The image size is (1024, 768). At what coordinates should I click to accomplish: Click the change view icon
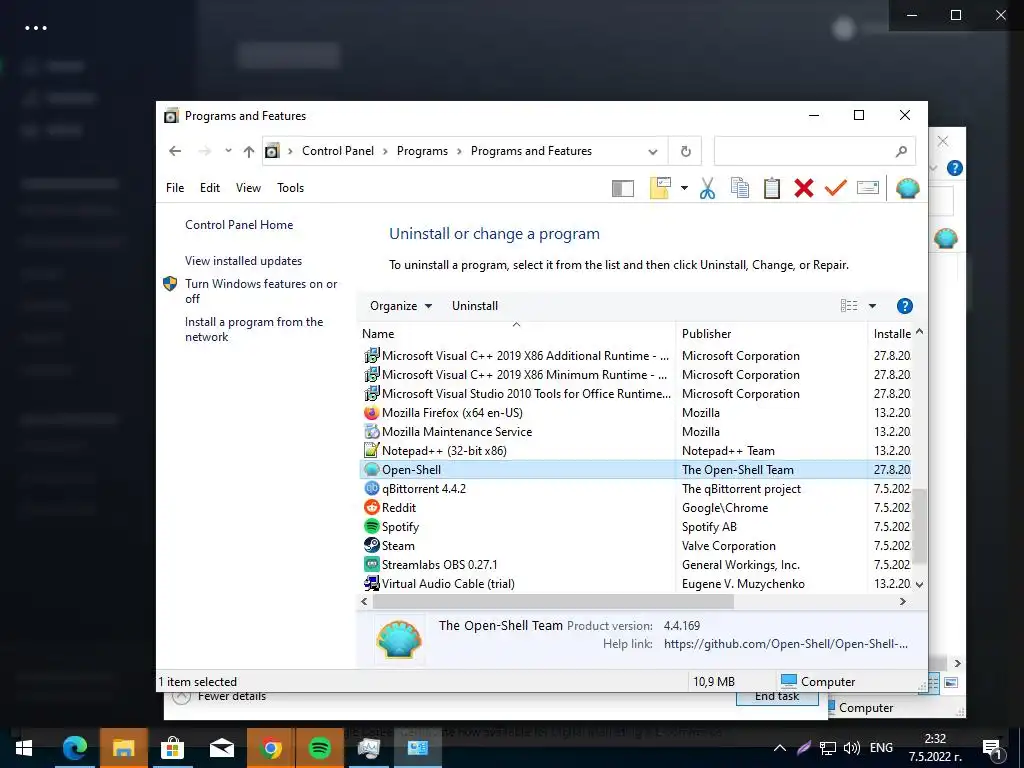(849, 306)
